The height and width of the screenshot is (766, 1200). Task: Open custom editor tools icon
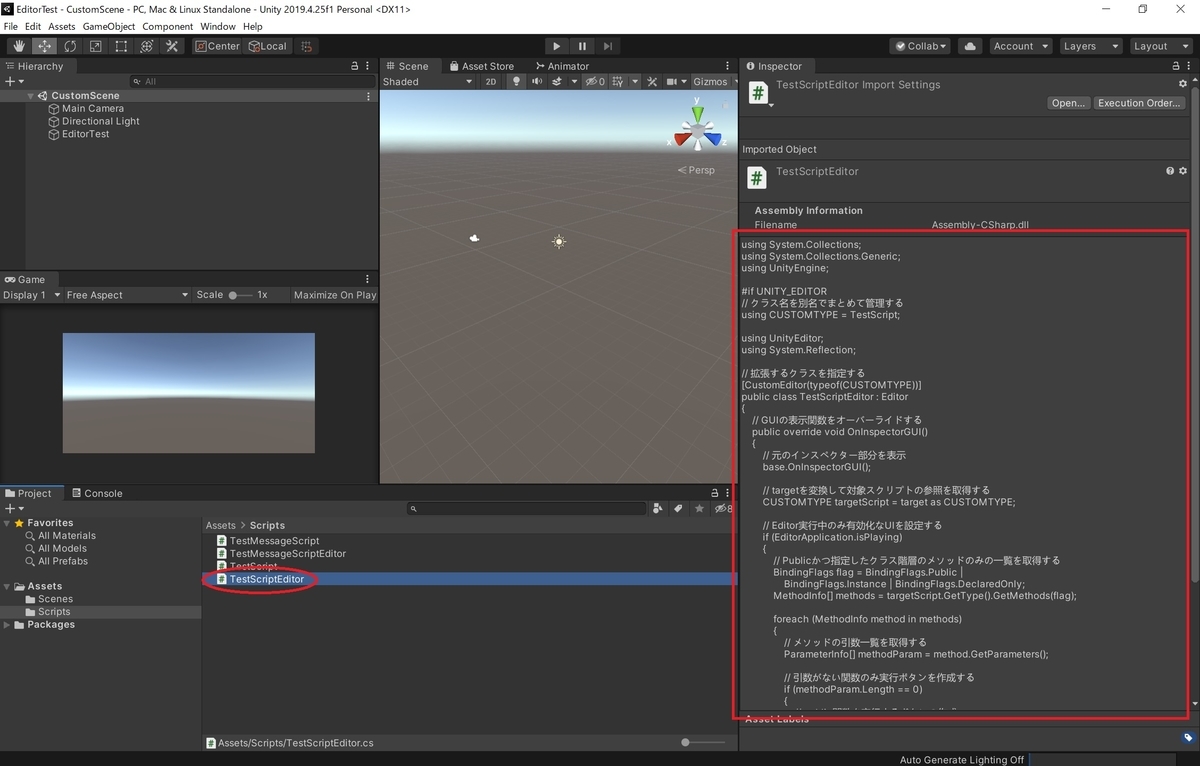[172, 46]
